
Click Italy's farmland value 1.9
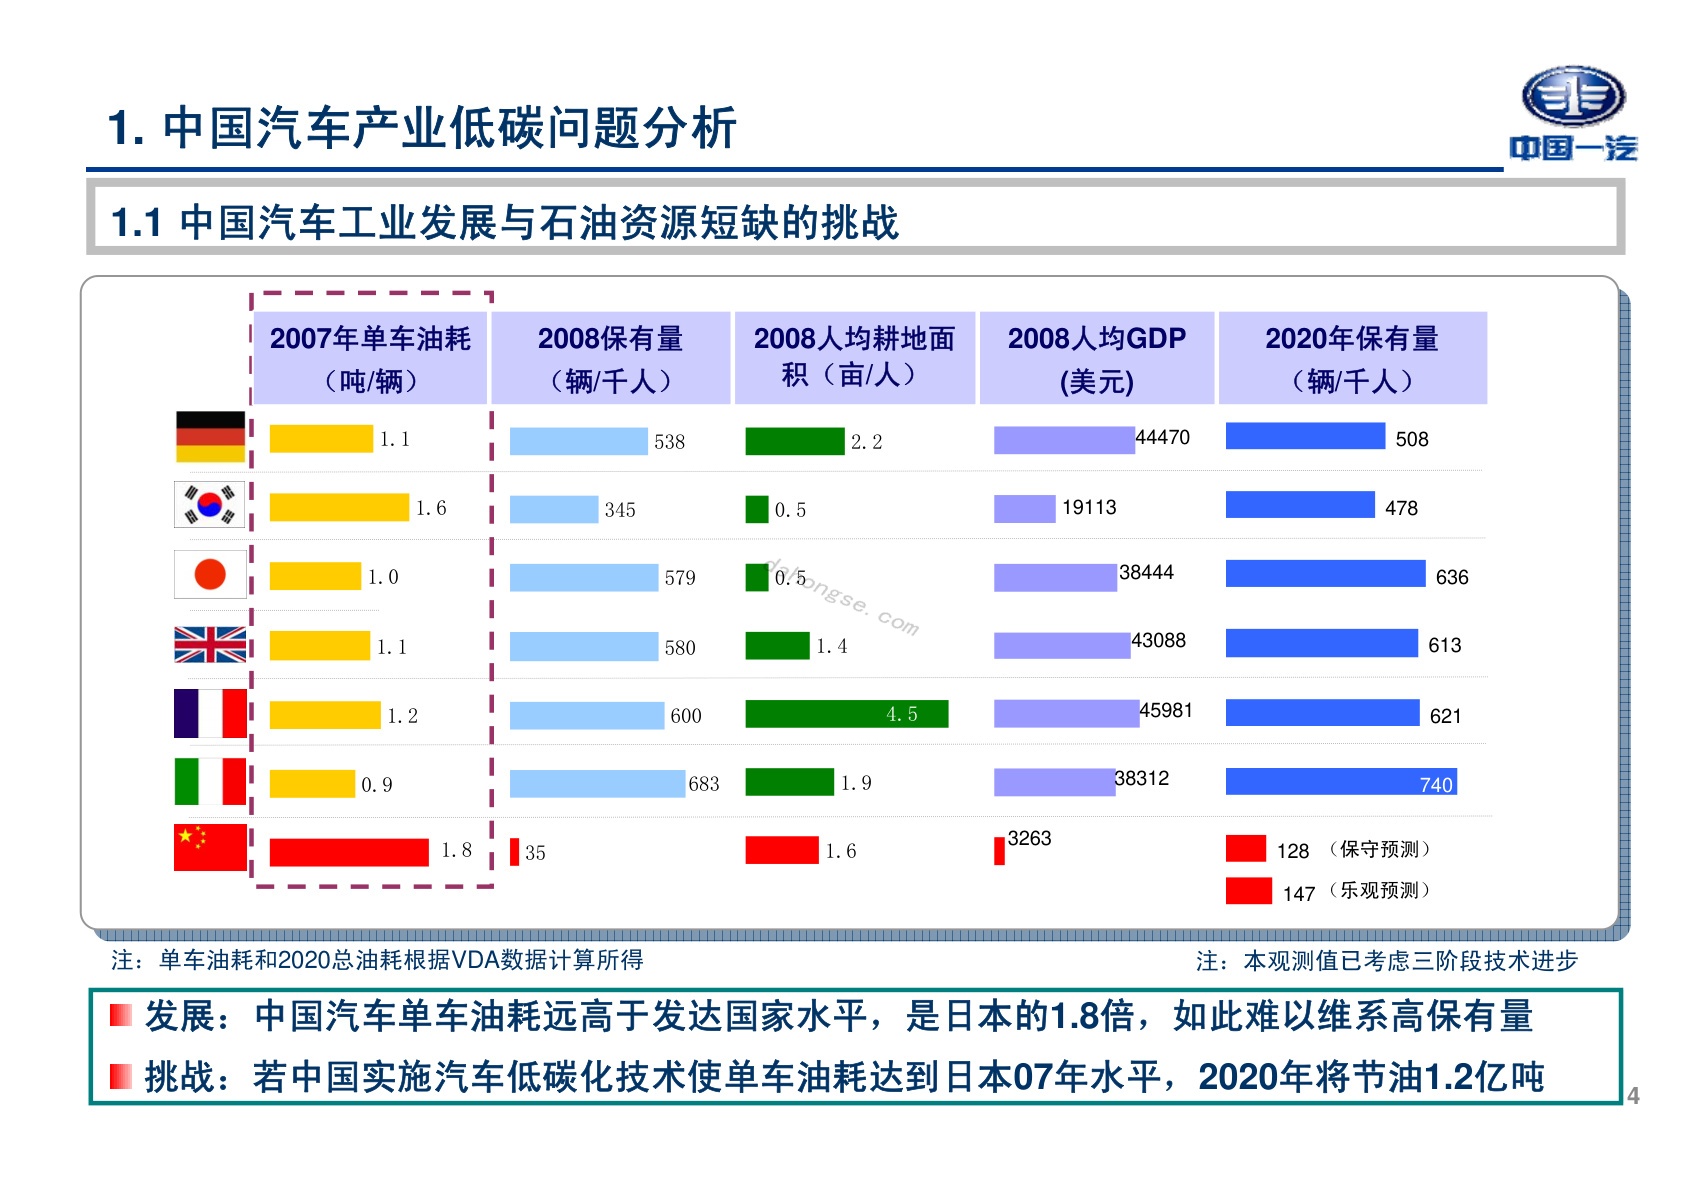[855, 783]
